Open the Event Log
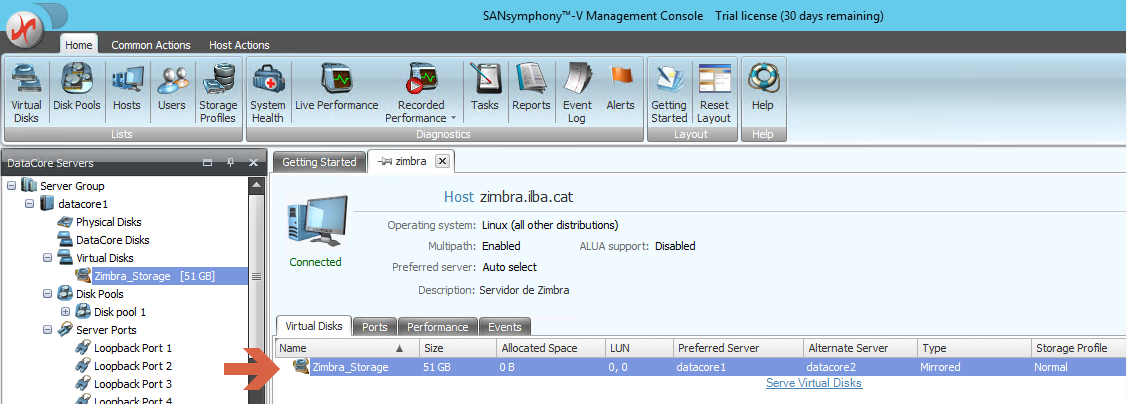Viewport: 1127px width, 404px height. click(x=577, y=92)
